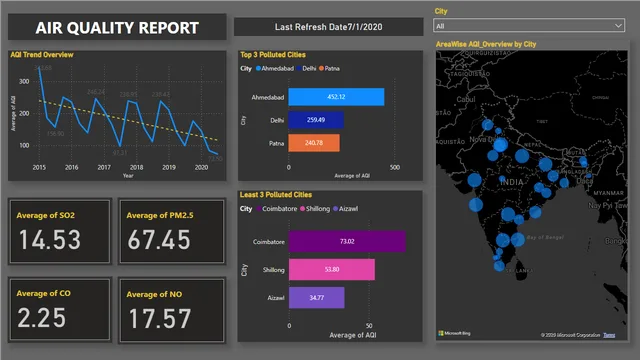Click the Average of SO2 card
The width and height of the screenshot is (640, 360).
coord(60,231)
